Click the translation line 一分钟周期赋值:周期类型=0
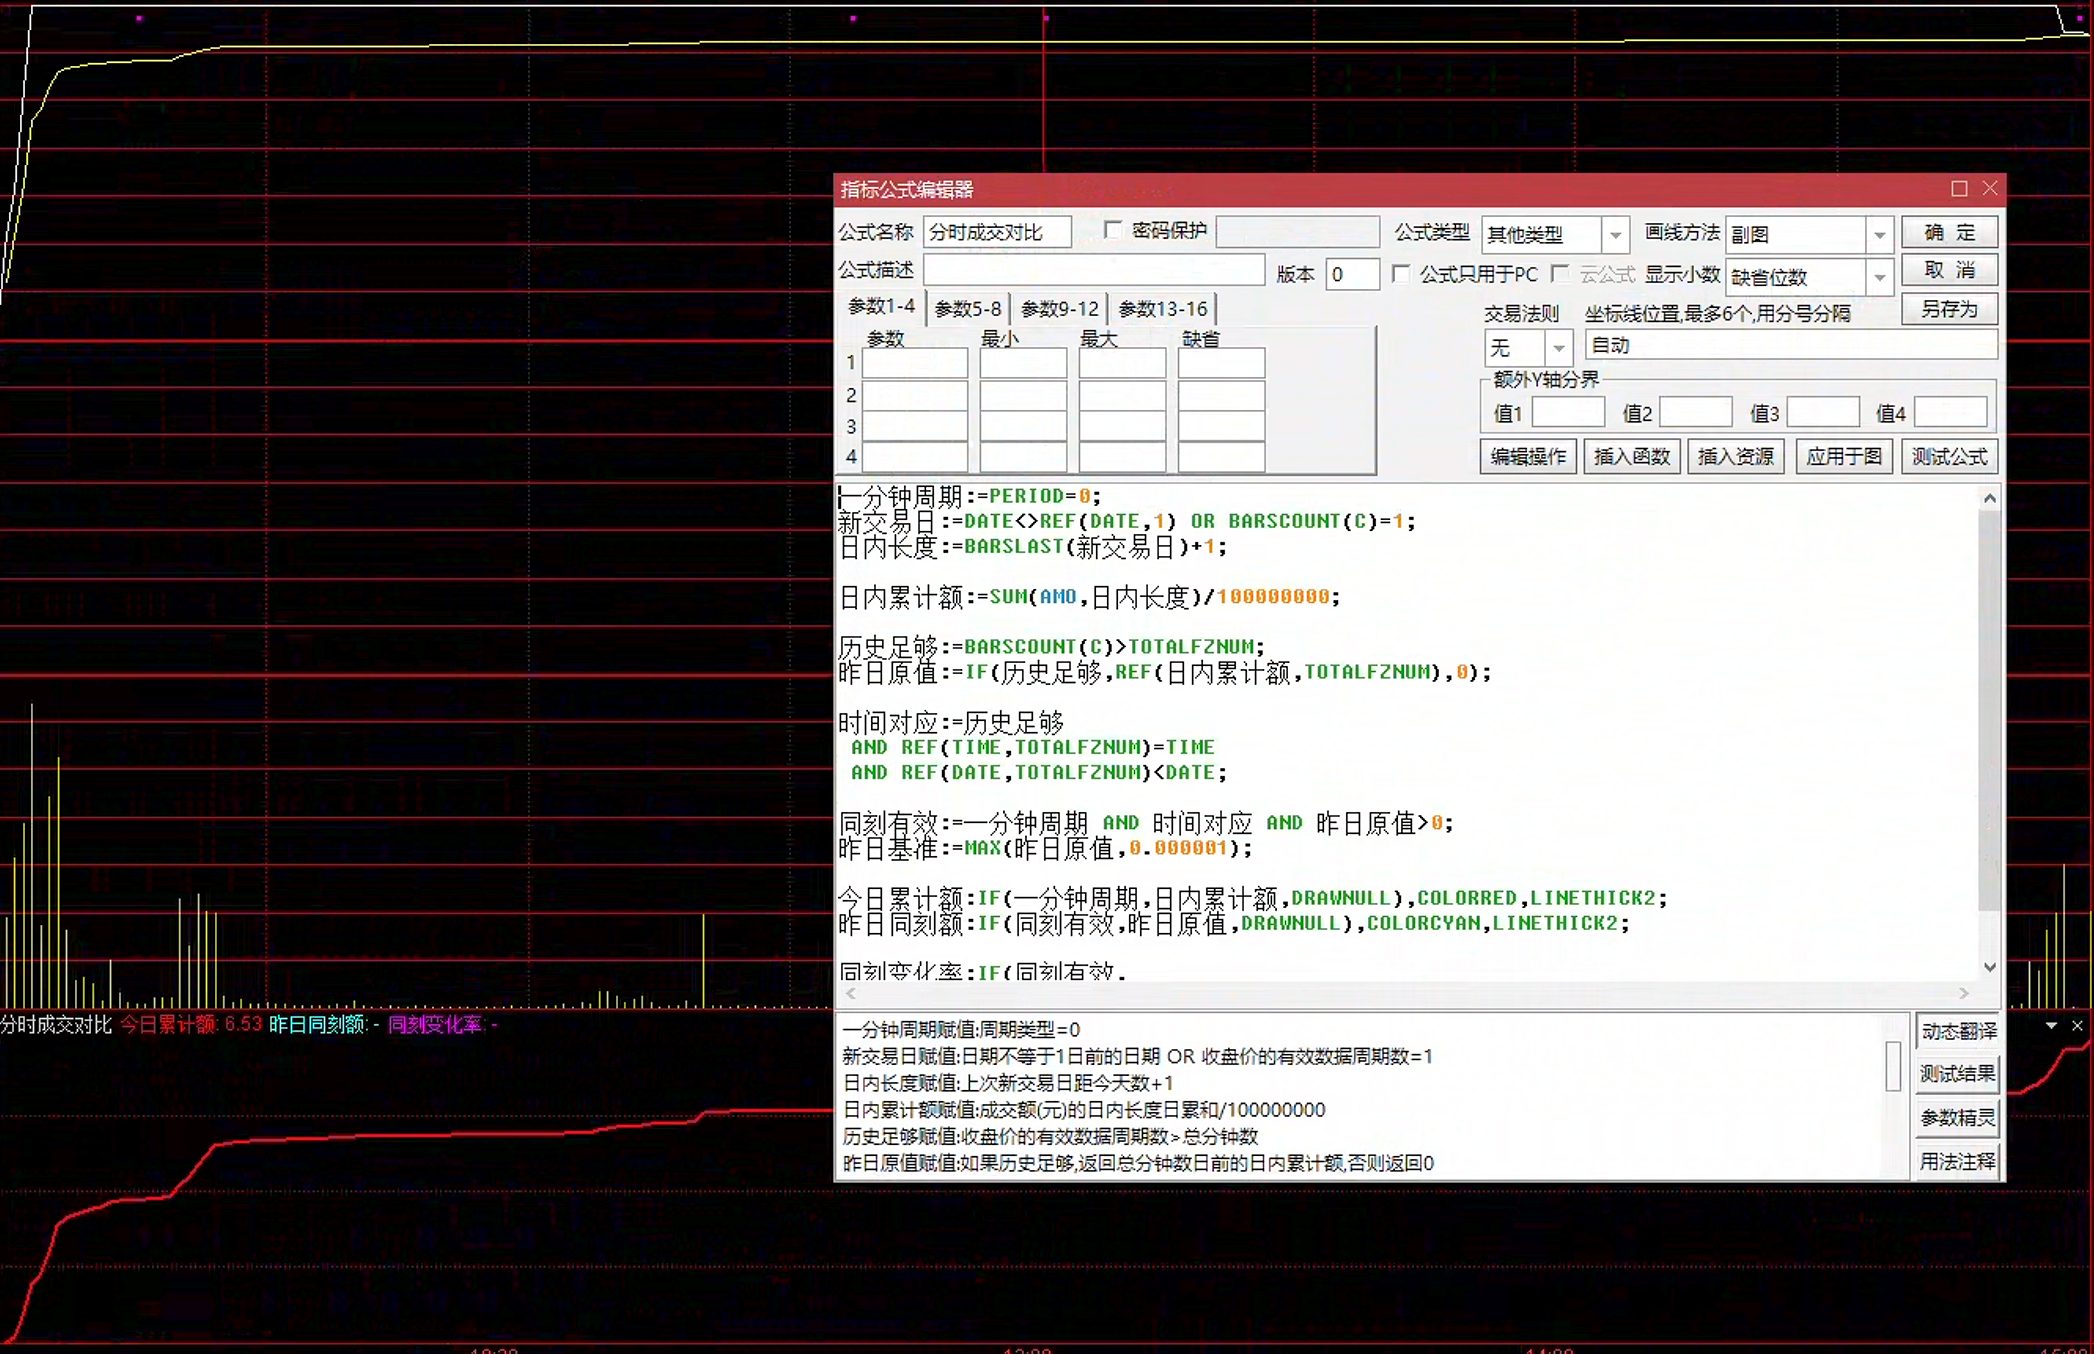This screenshot has width=2094, height=1354. point(961,1029)
